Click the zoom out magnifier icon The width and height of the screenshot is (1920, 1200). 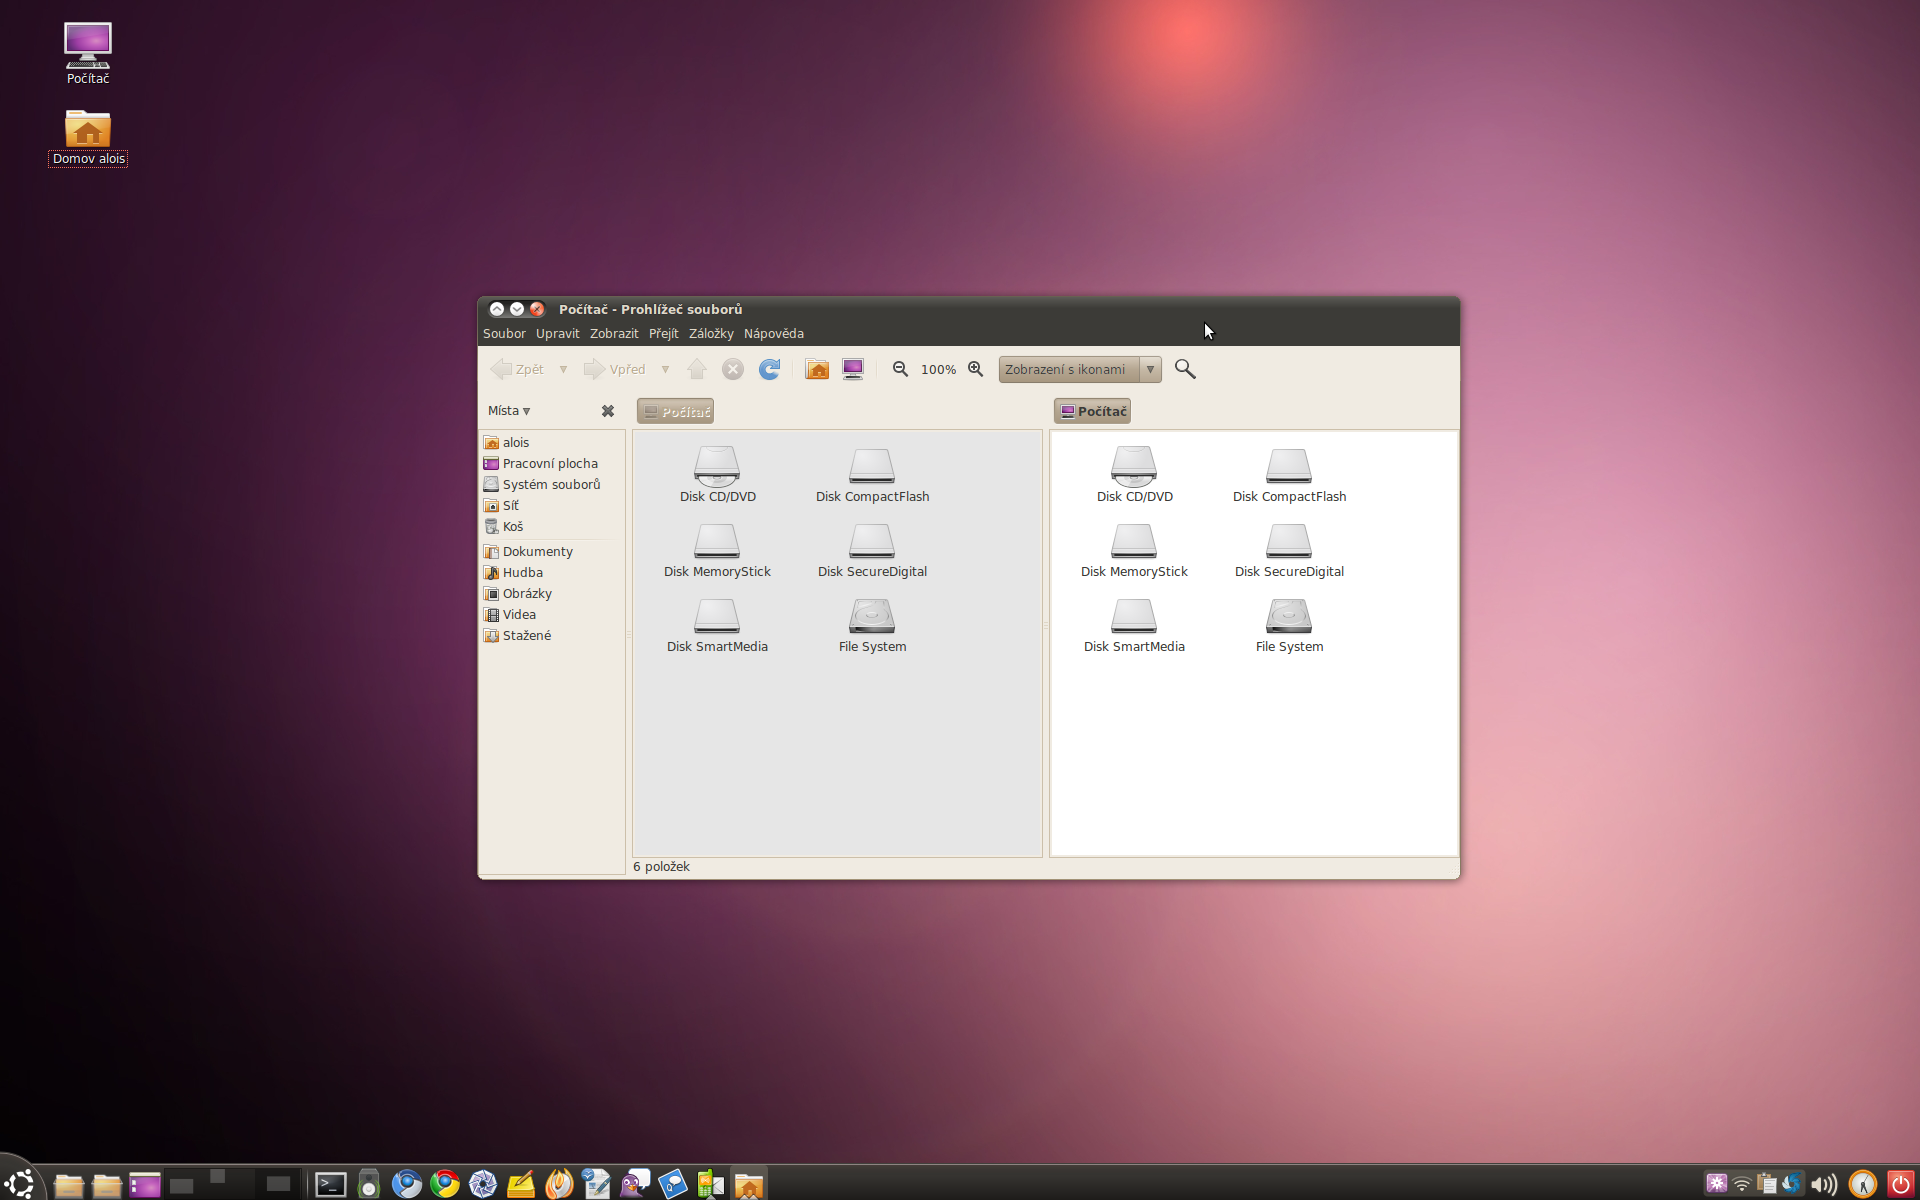900,369
